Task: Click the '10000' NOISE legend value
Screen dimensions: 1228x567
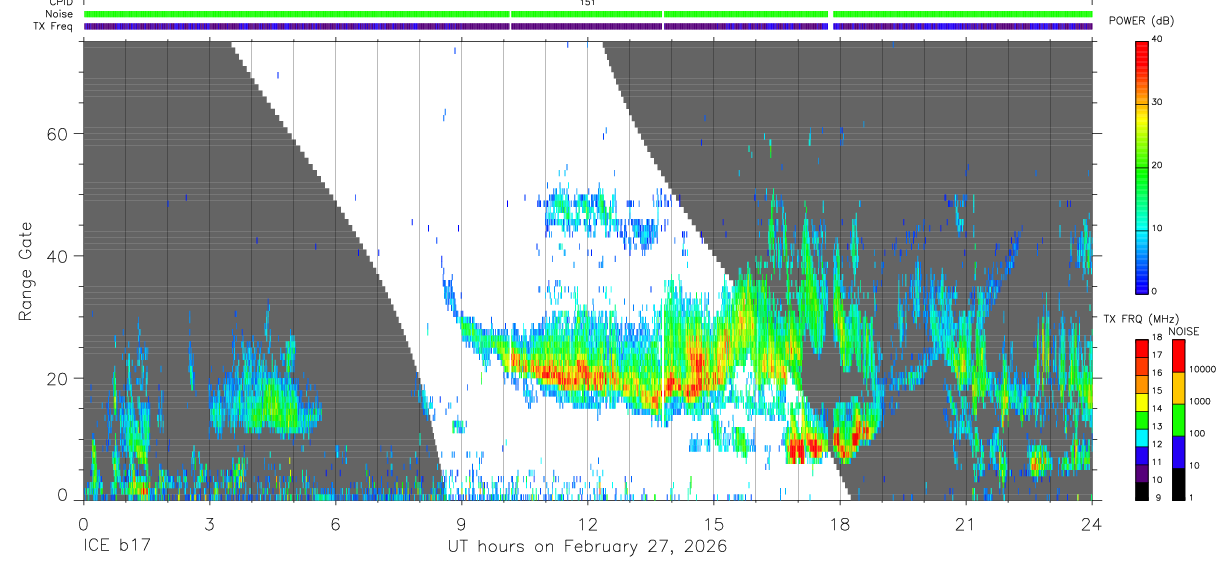Action: [x=1203, y=369]
